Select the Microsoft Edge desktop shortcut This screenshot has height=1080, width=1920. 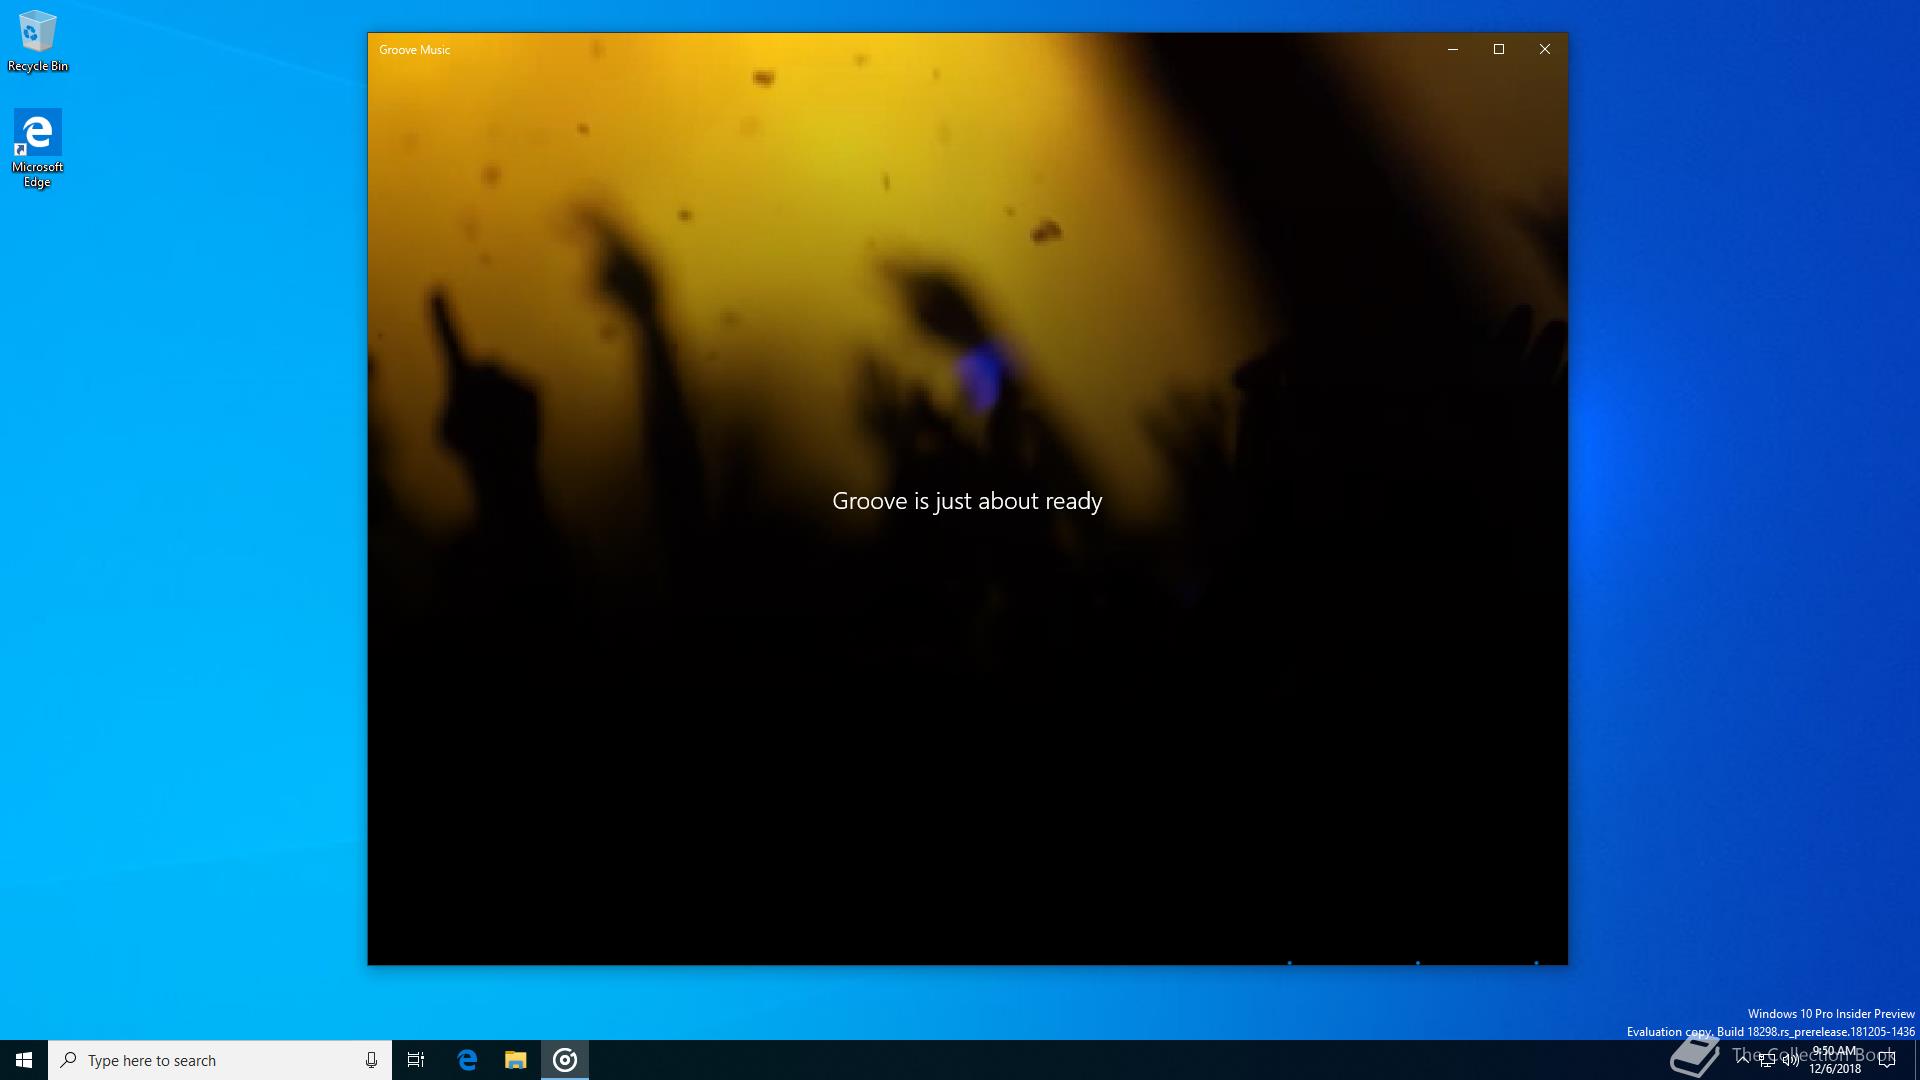pos(38,148)
